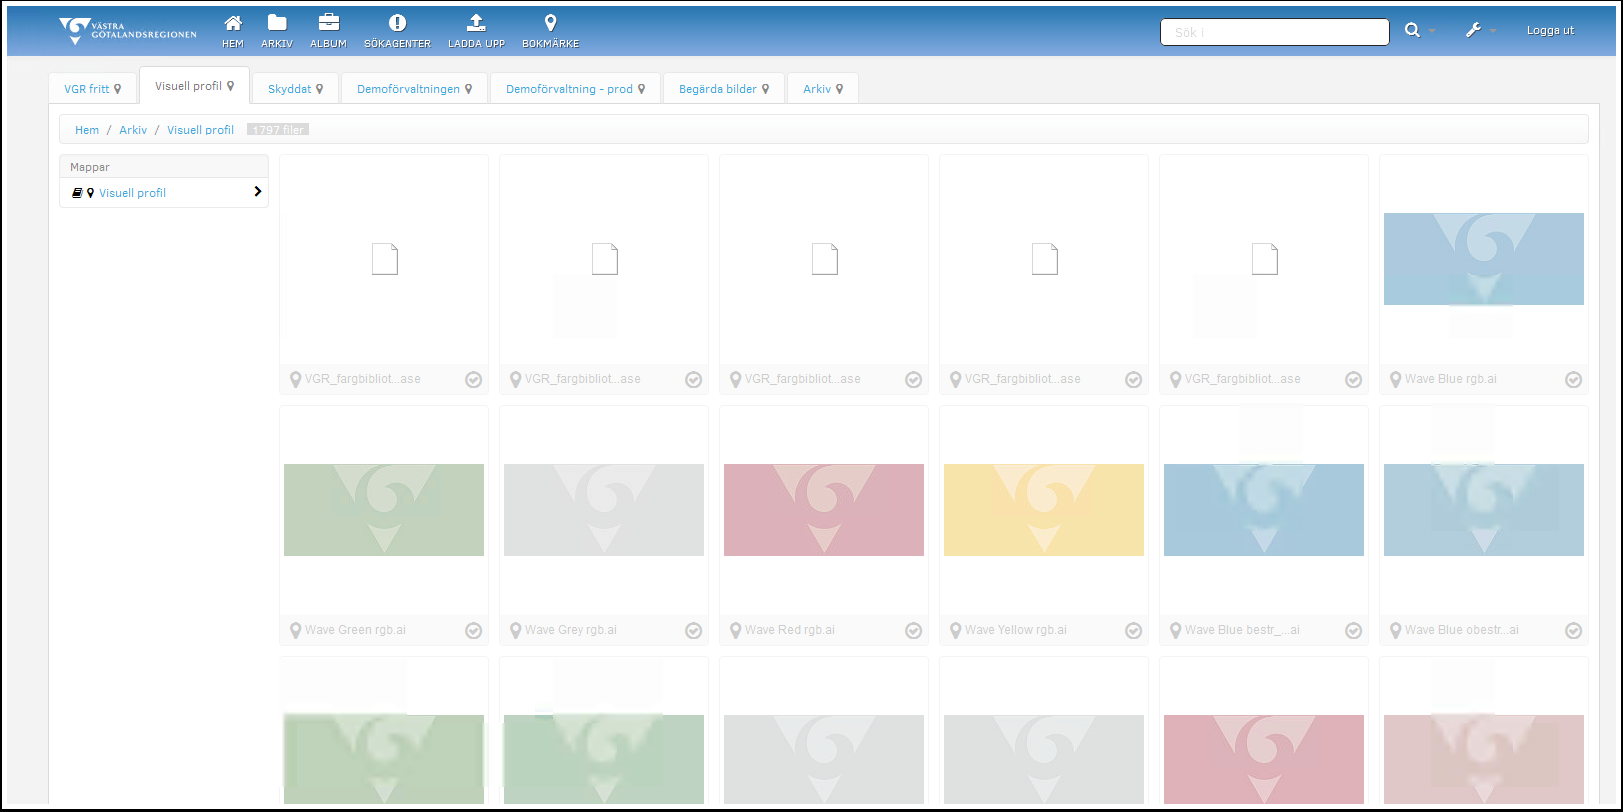Screen dimensions: 1623x812
Task: Open the Wave Blue obestr...ai thumbnail
Action: tap(1484, 510)
